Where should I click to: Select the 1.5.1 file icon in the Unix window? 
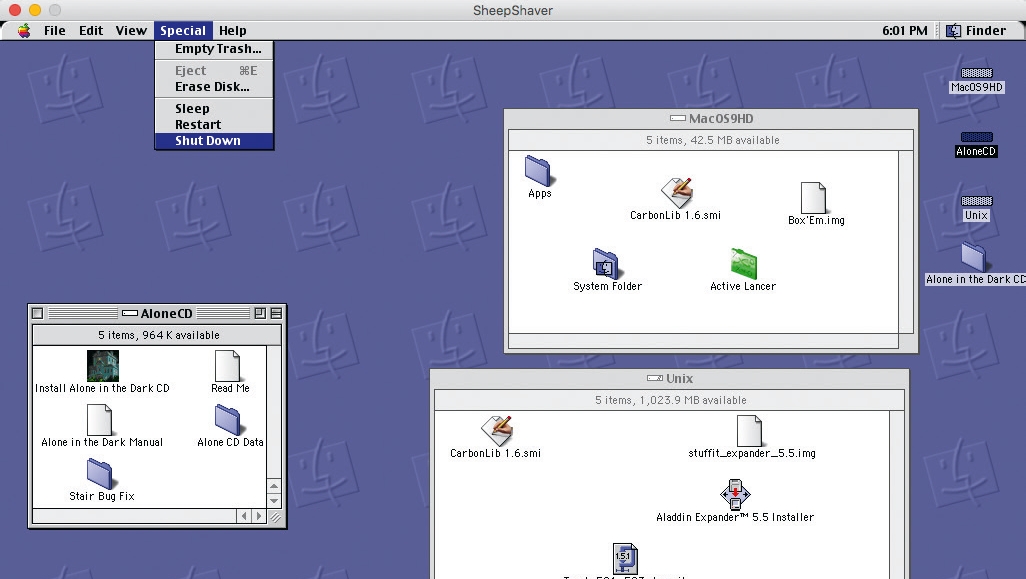625,559
